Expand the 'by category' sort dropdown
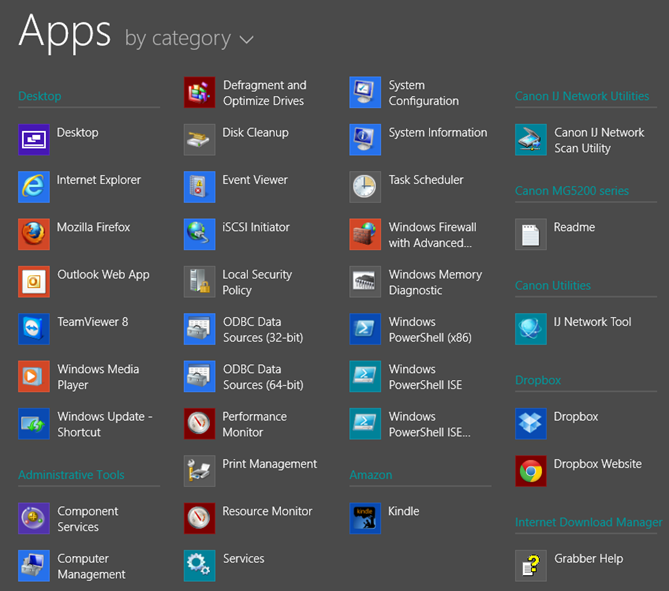Image resolution: width=669 pixels, height=591 pixels. [x=178, y=39]
